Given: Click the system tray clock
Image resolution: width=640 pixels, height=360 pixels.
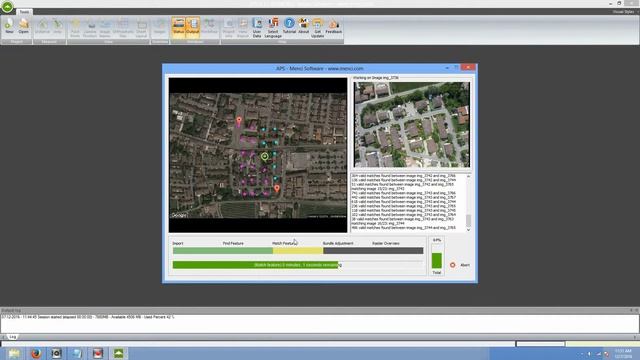Looking at the screenshot, I should pyautogui.click(x=623, y=353).
